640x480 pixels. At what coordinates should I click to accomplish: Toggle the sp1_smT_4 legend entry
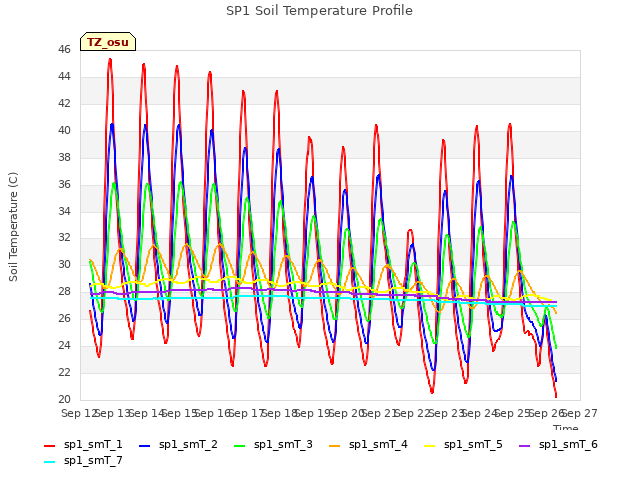[x=368, y=444]
